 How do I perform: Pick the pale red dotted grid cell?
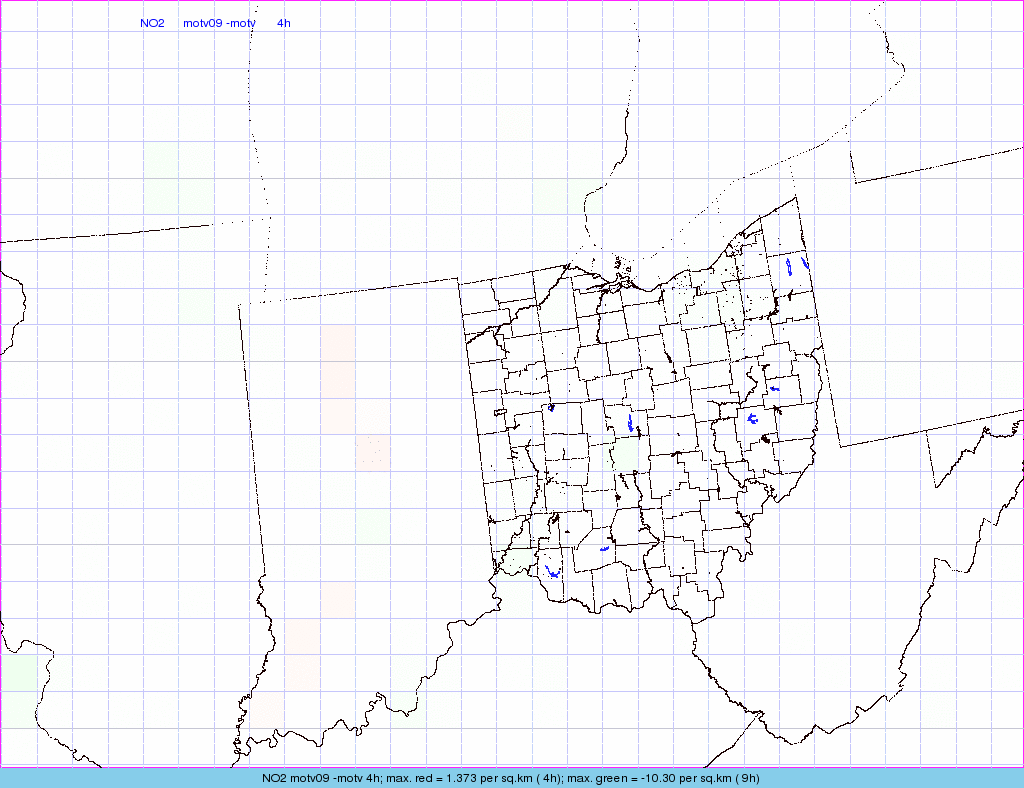(x=373, y=452)
